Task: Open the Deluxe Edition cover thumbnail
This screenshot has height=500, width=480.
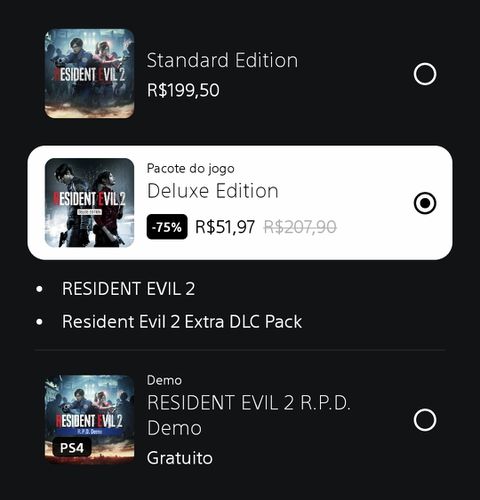Action: pos(90,203)
